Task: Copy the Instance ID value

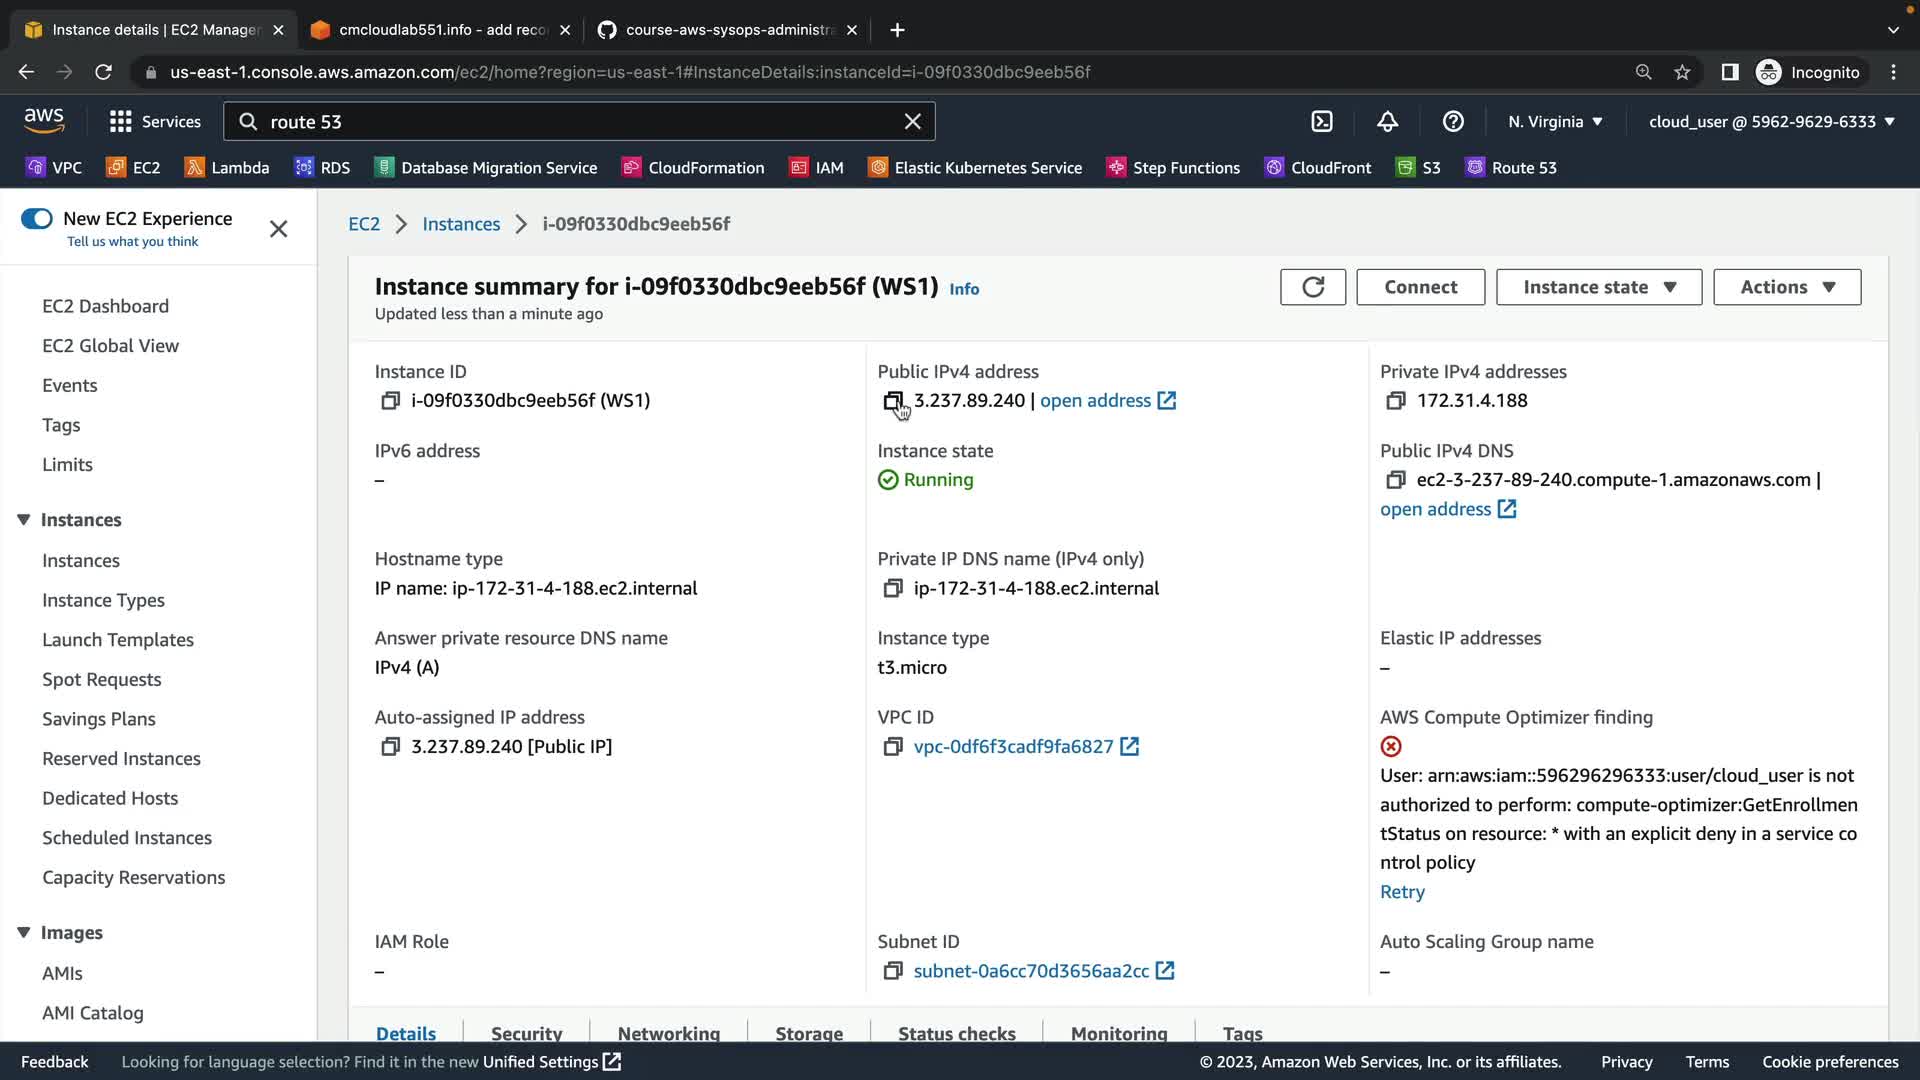Action: [390, 401]
